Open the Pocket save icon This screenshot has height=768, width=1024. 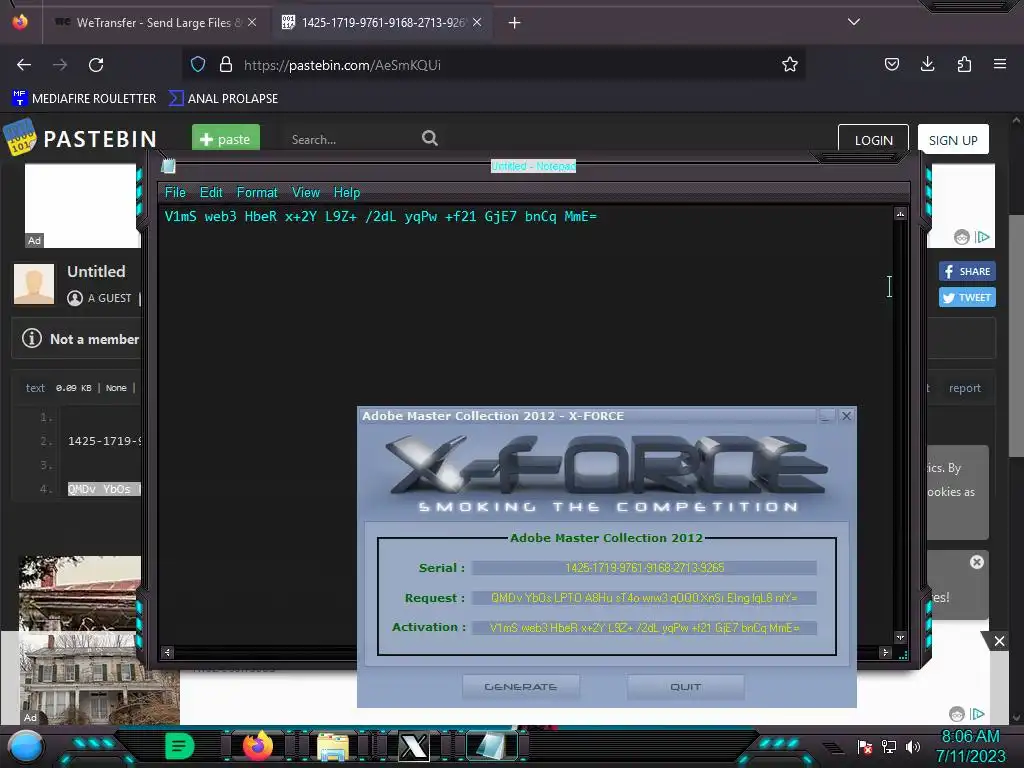pyautogui.click(x=891, y=64)
